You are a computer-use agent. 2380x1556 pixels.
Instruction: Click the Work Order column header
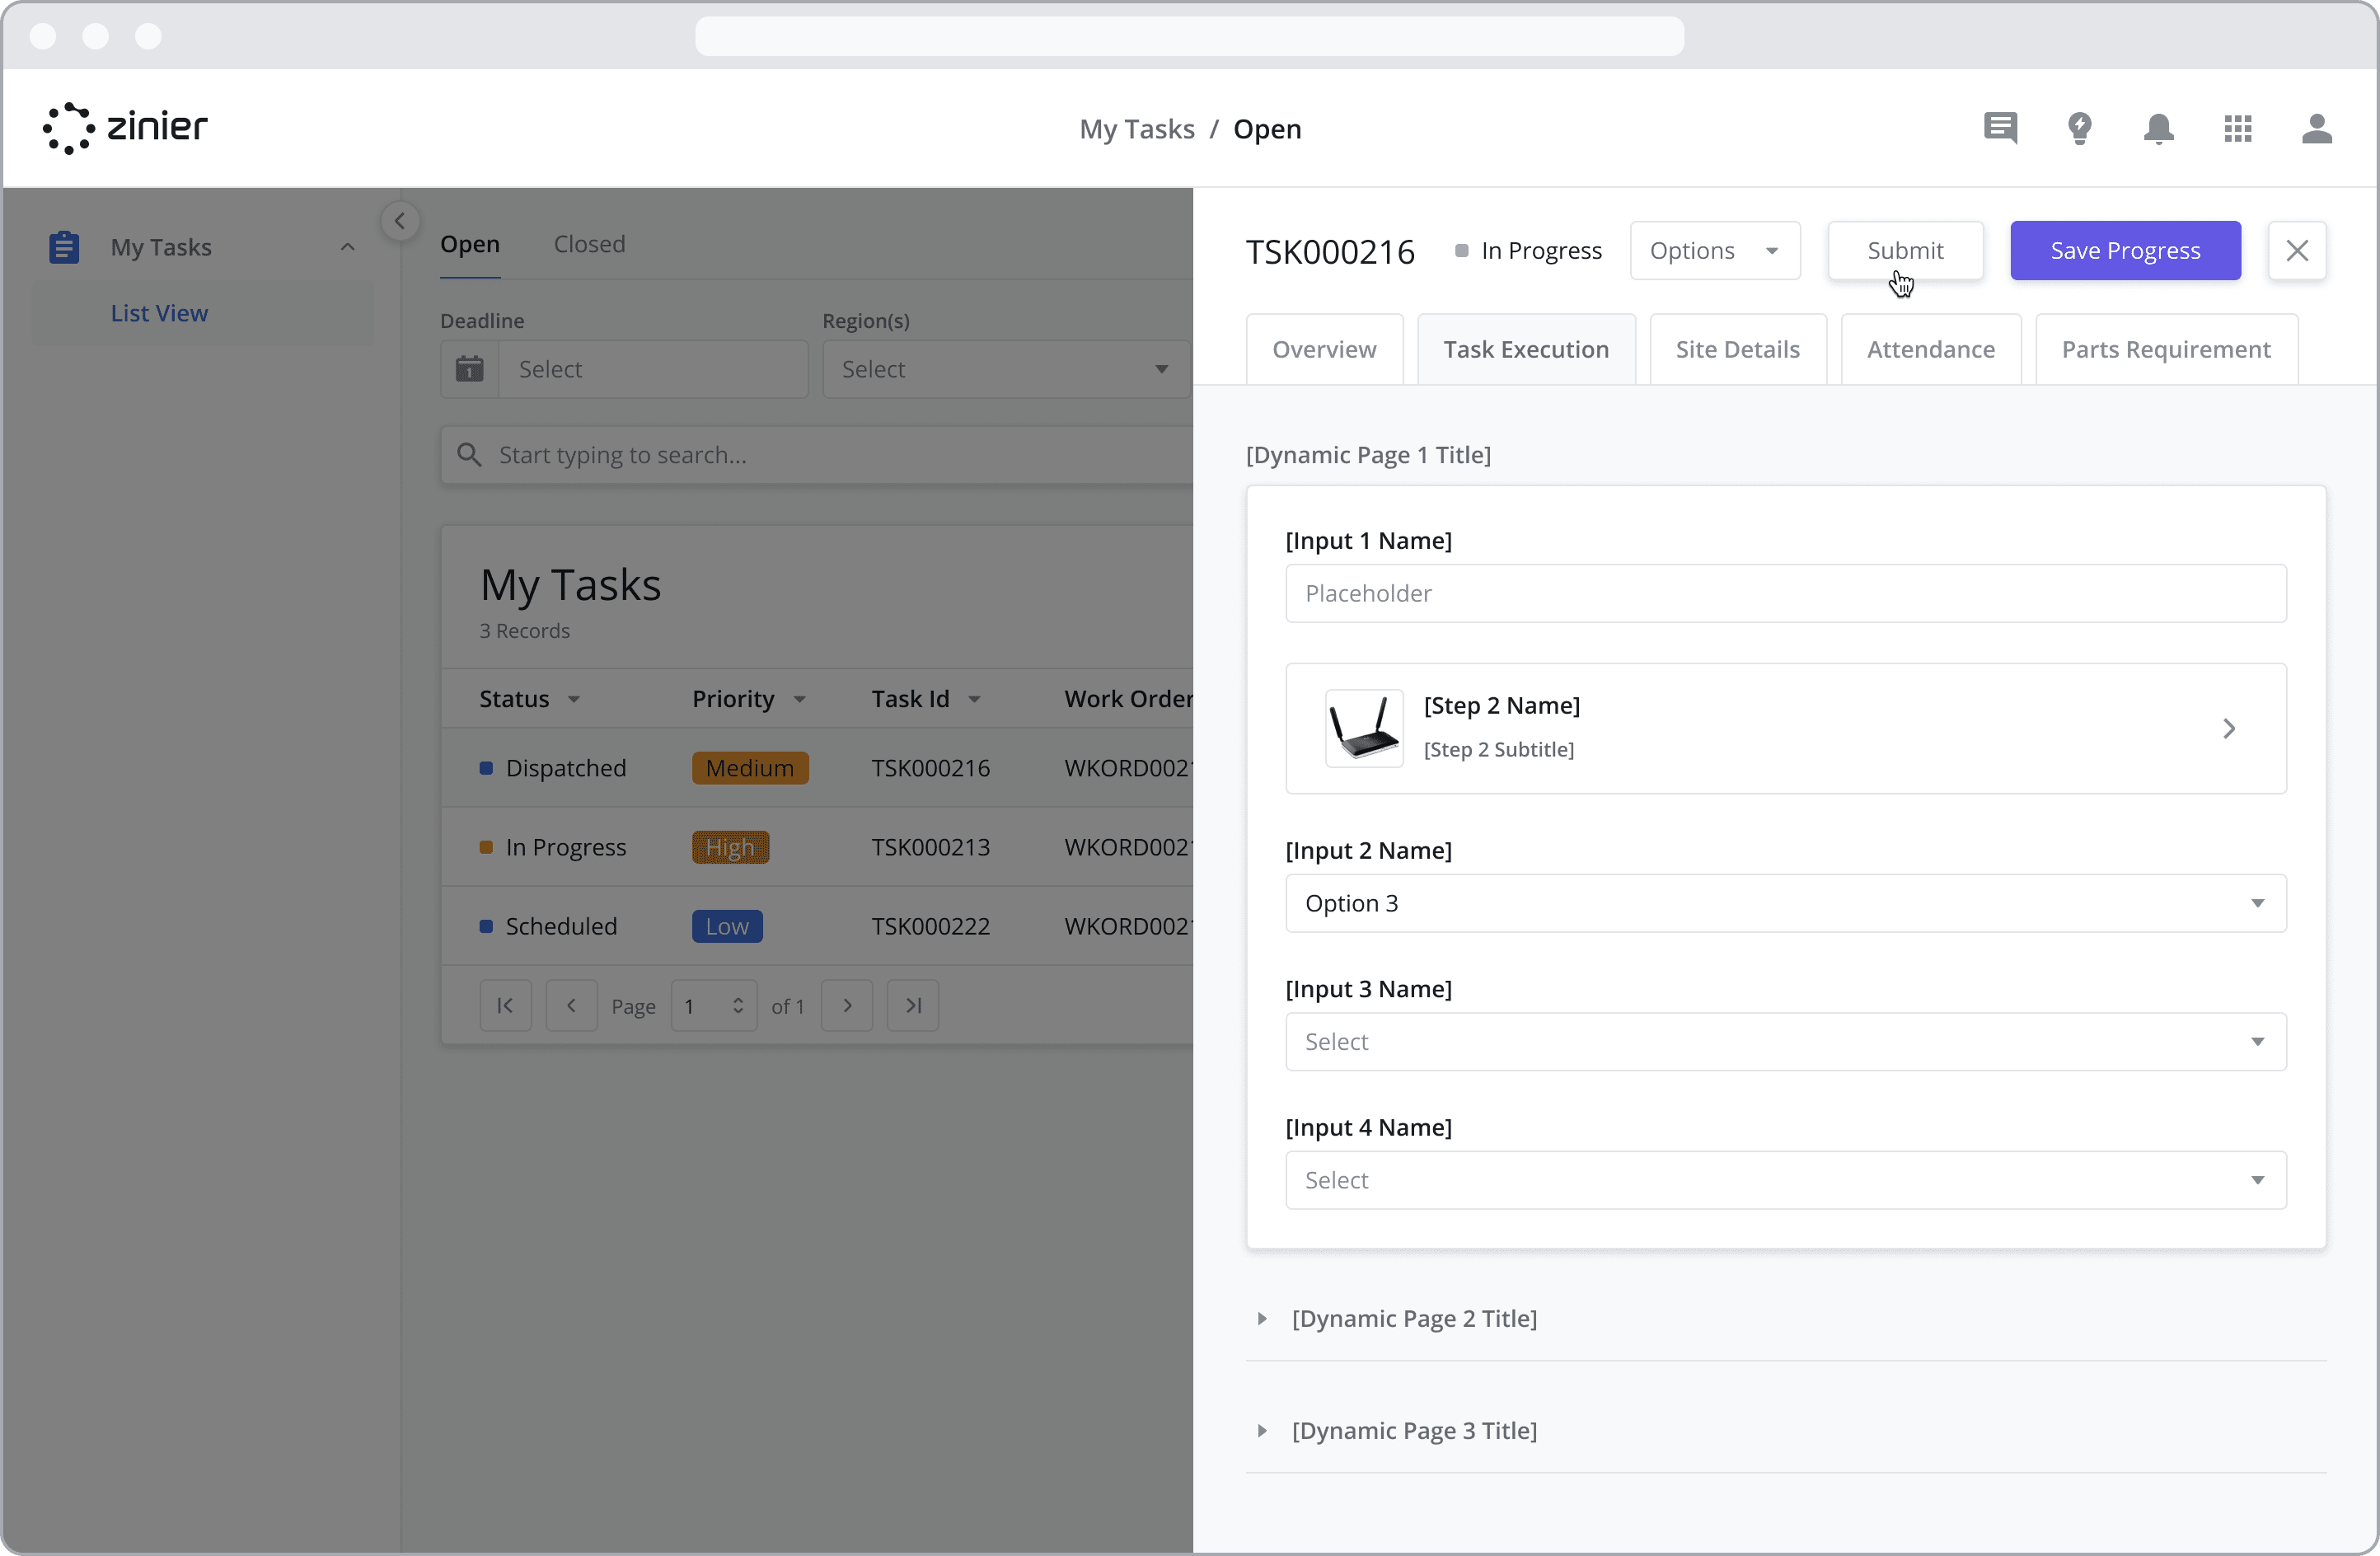click(x=1128, y=699)
